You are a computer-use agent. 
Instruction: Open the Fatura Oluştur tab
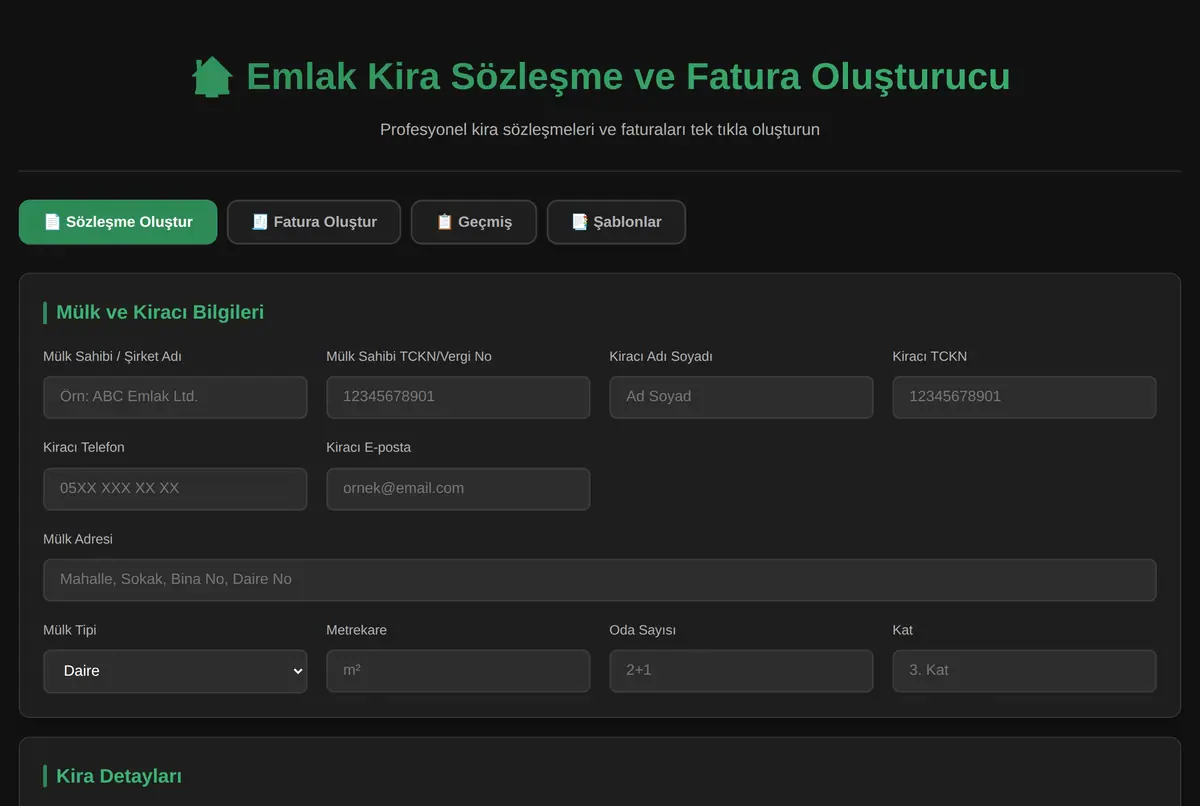(314, 222)
